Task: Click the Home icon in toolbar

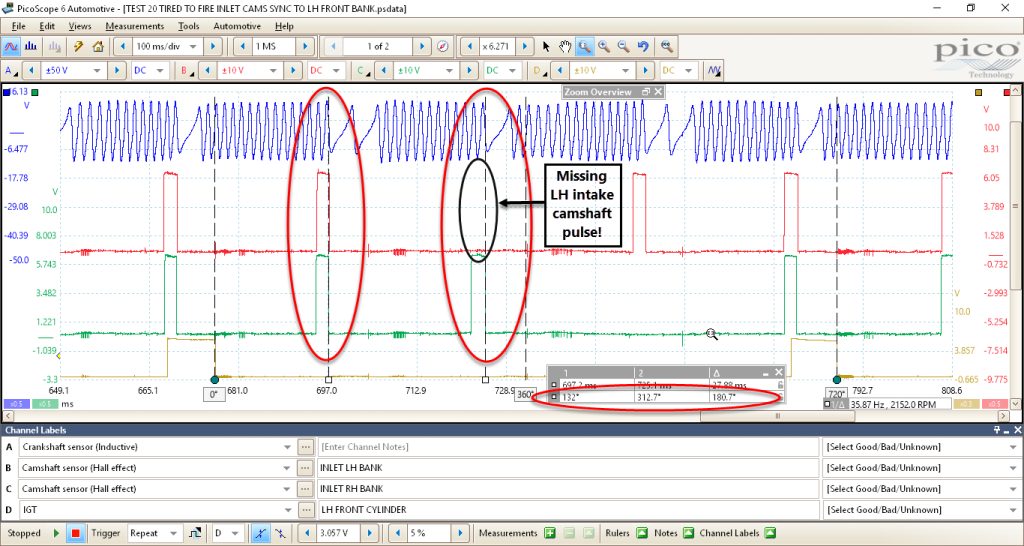Action: 98,46
